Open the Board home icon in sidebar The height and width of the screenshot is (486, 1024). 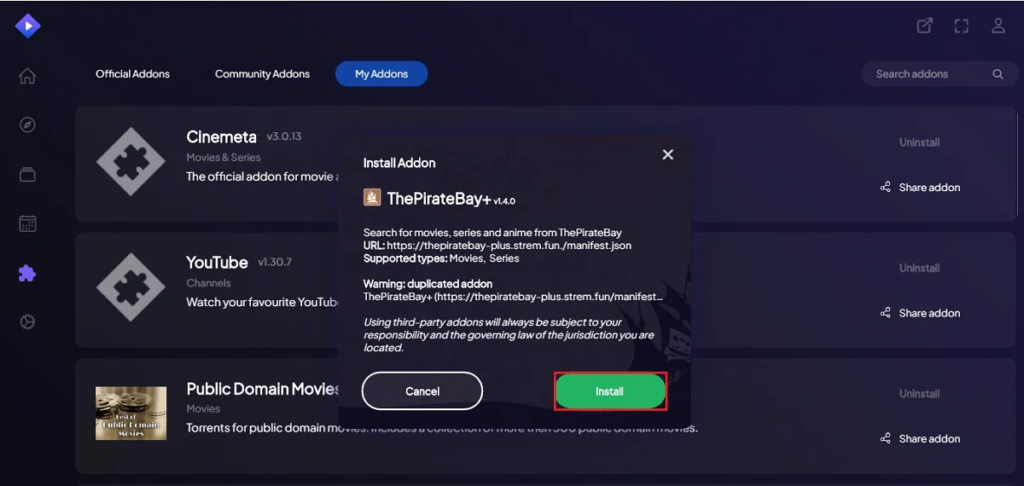[27, 76]
